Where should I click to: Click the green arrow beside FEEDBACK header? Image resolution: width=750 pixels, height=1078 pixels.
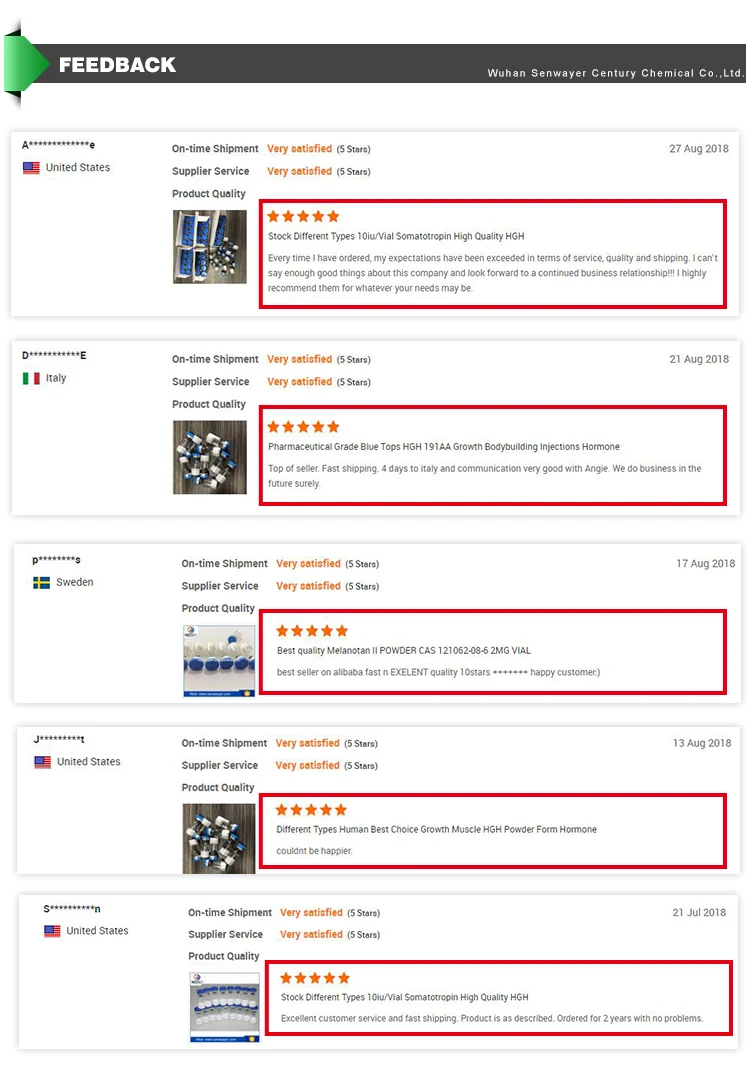point(26,64)
